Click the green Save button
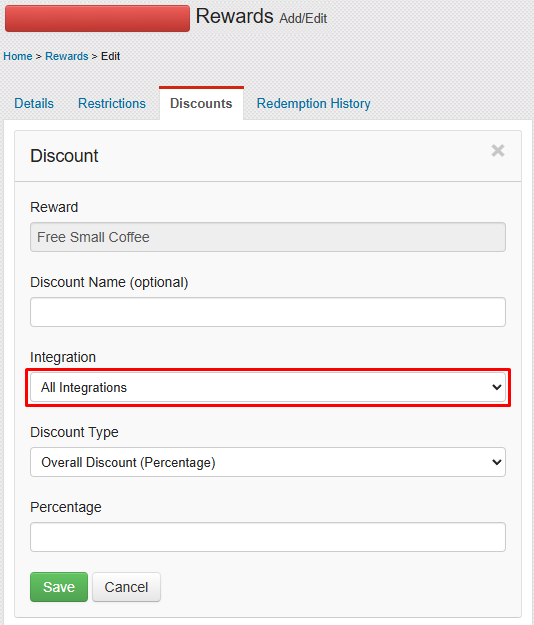 59,587
